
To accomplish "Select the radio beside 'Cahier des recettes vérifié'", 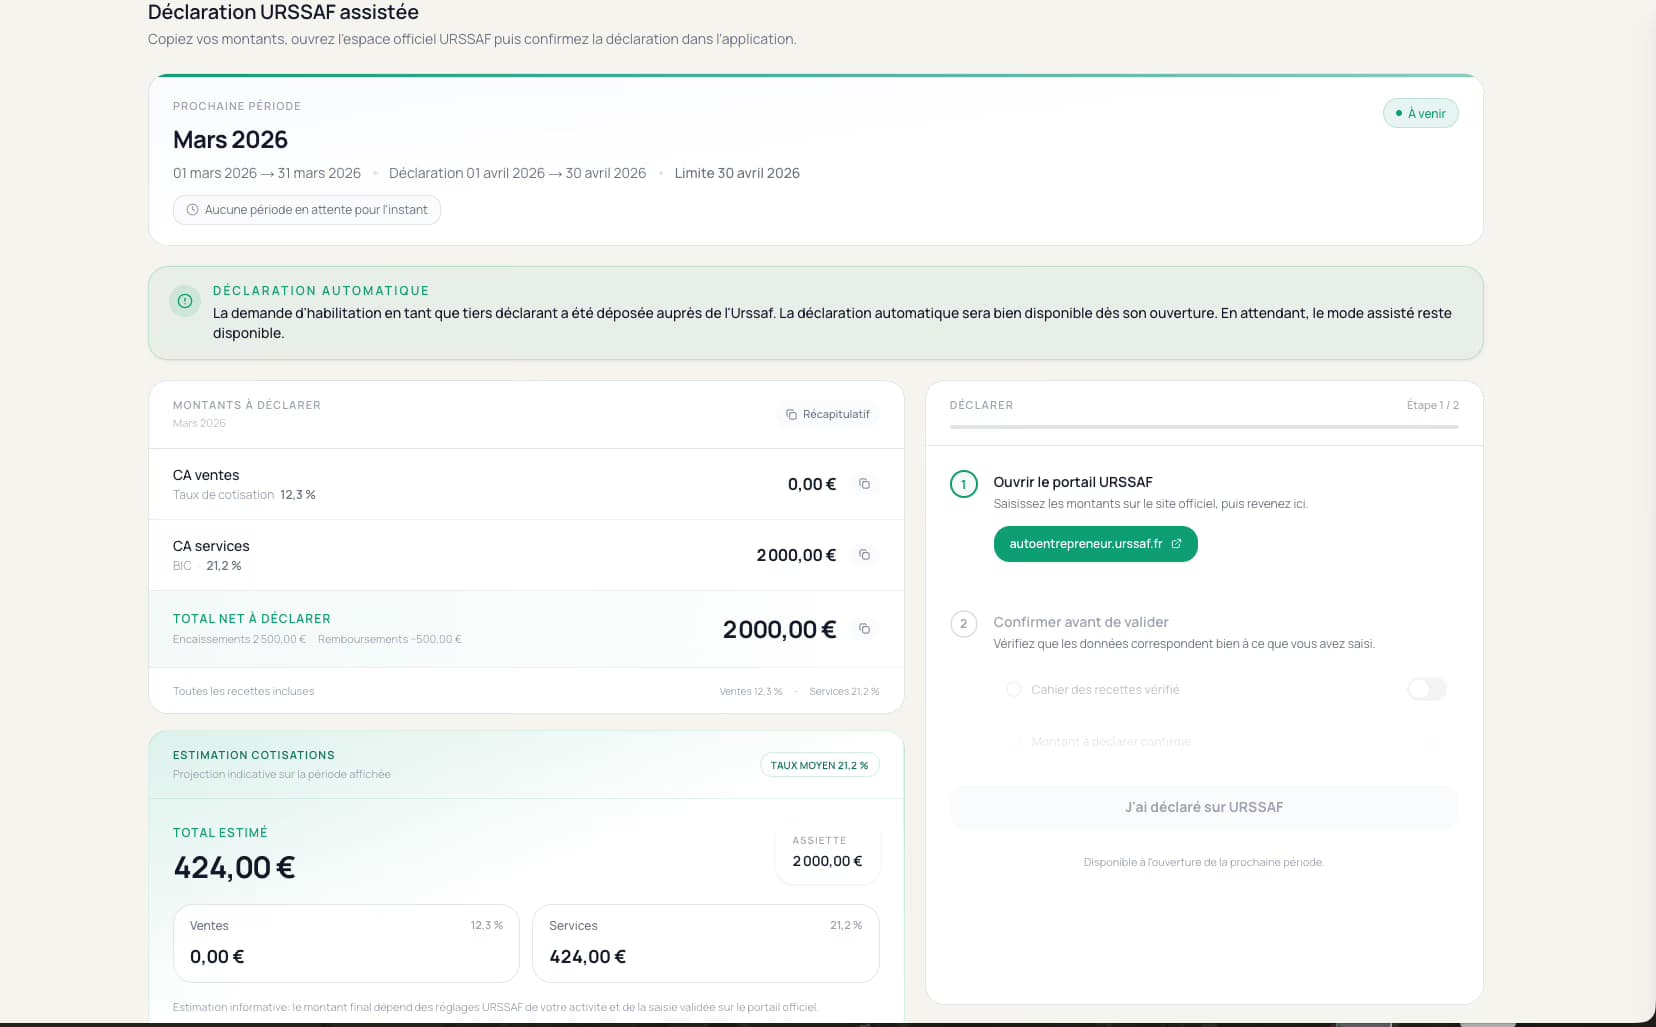I will tap(1013, 689).
